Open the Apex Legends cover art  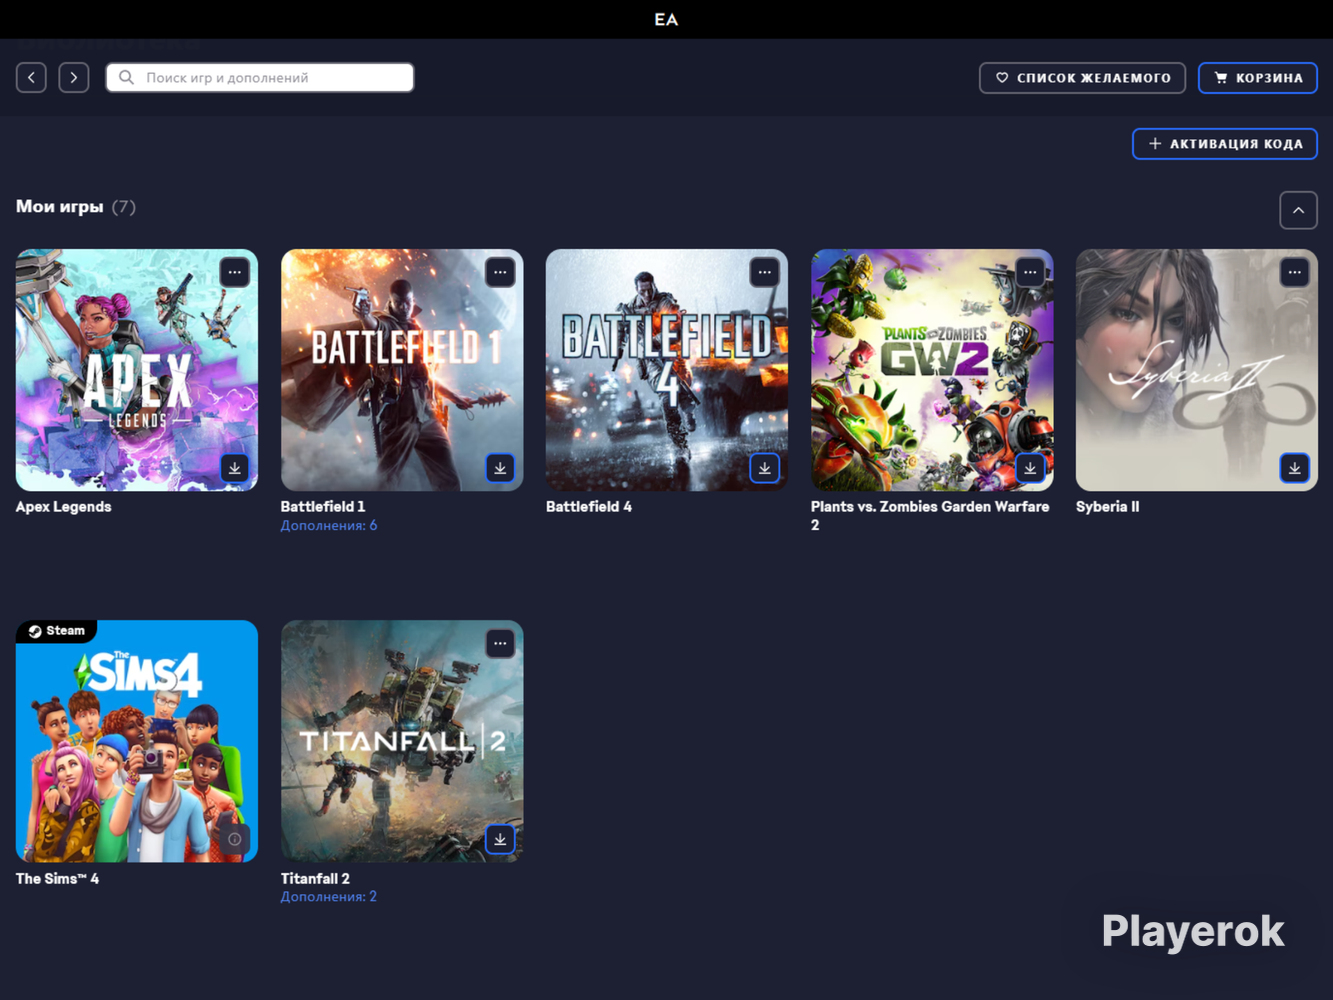coord(137,370)
